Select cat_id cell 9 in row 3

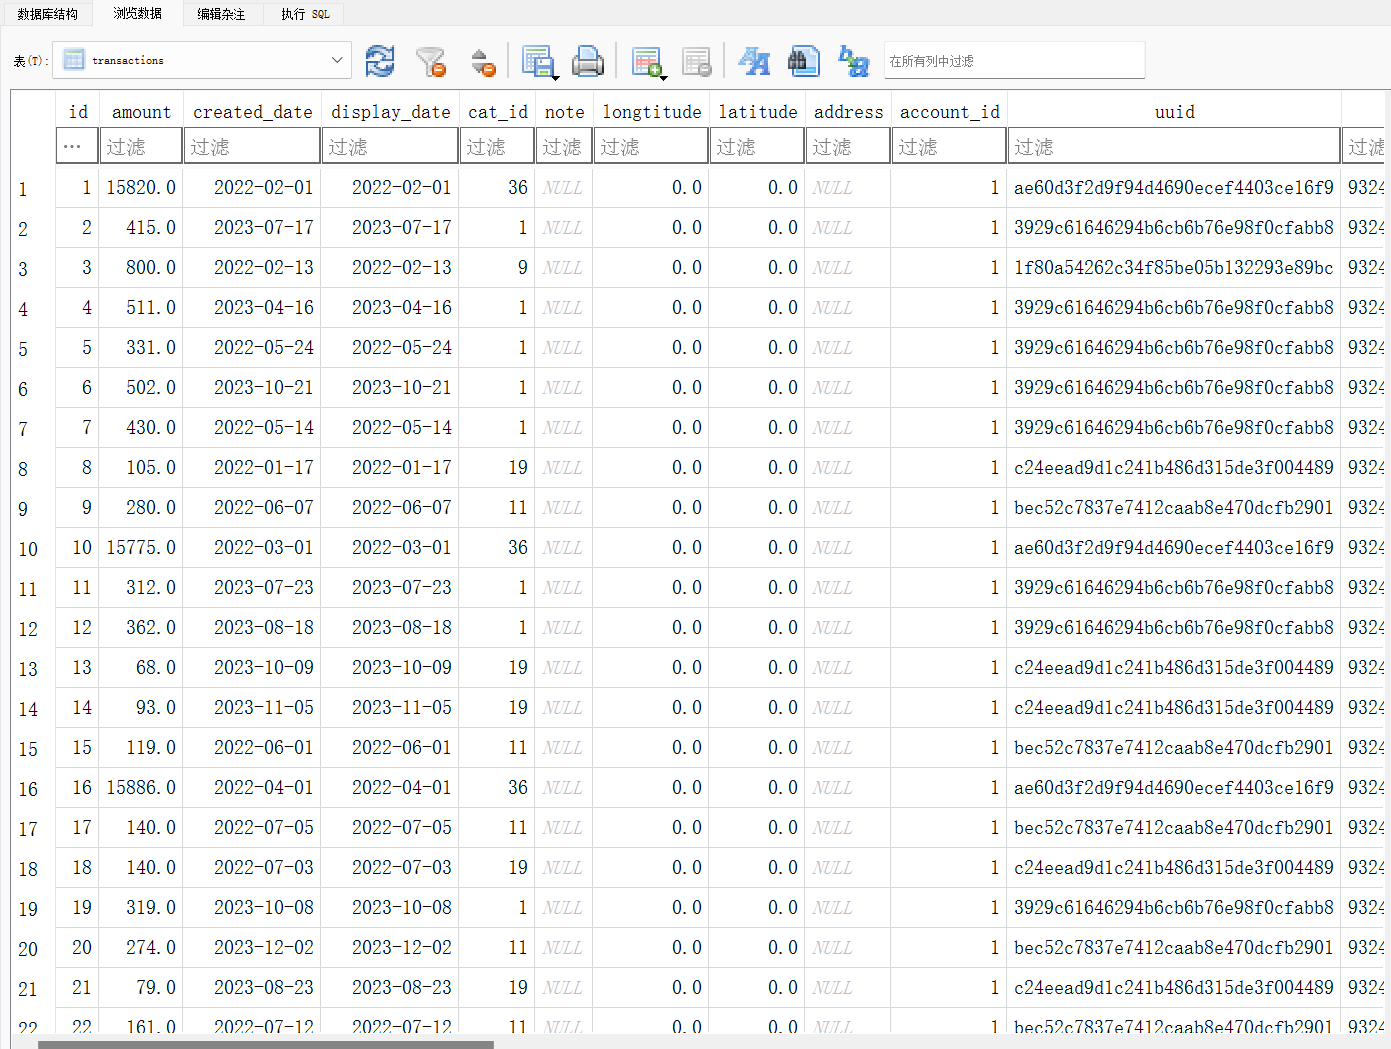coord(498,267)
